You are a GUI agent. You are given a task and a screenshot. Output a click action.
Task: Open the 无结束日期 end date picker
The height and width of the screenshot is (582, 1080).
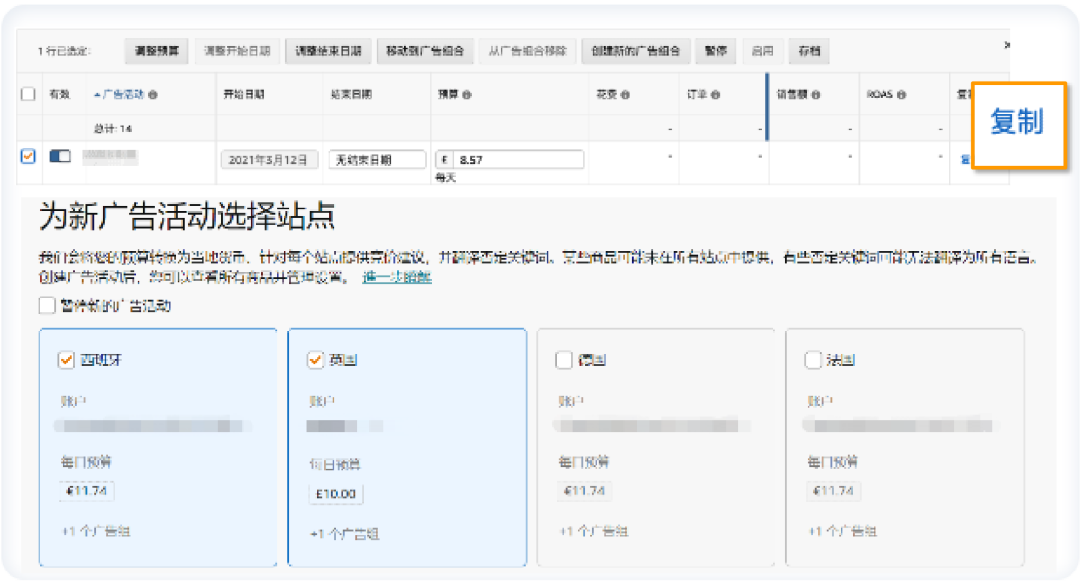tap(375, 158)
